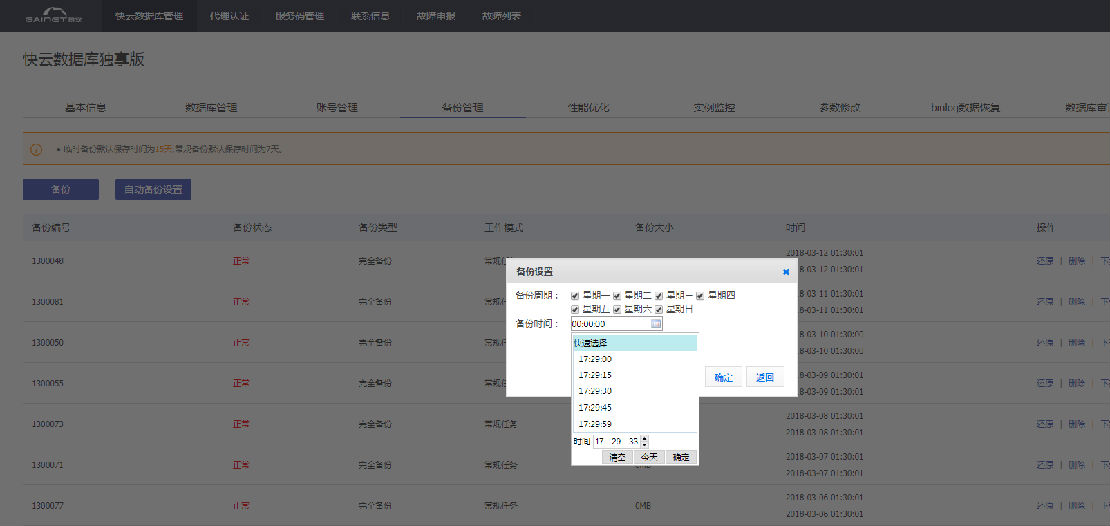
Task: Open the 实例监控 tab
Action: pyautogui.click(x=714, y=107)
